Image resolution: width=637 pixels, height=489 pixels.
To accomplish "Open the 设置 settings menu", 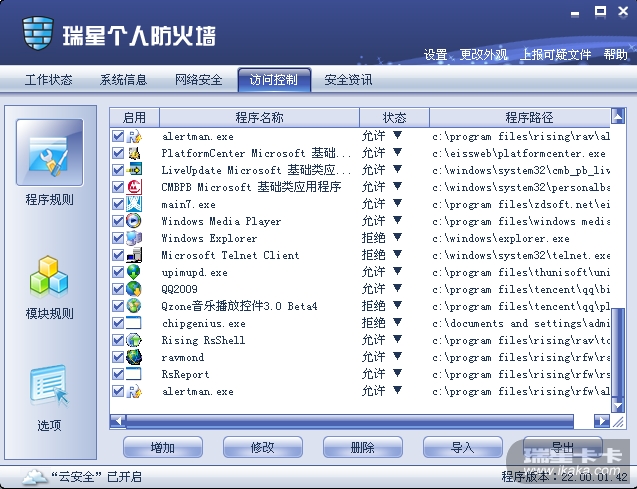I will pyautogui.click(x=436, y=54).
